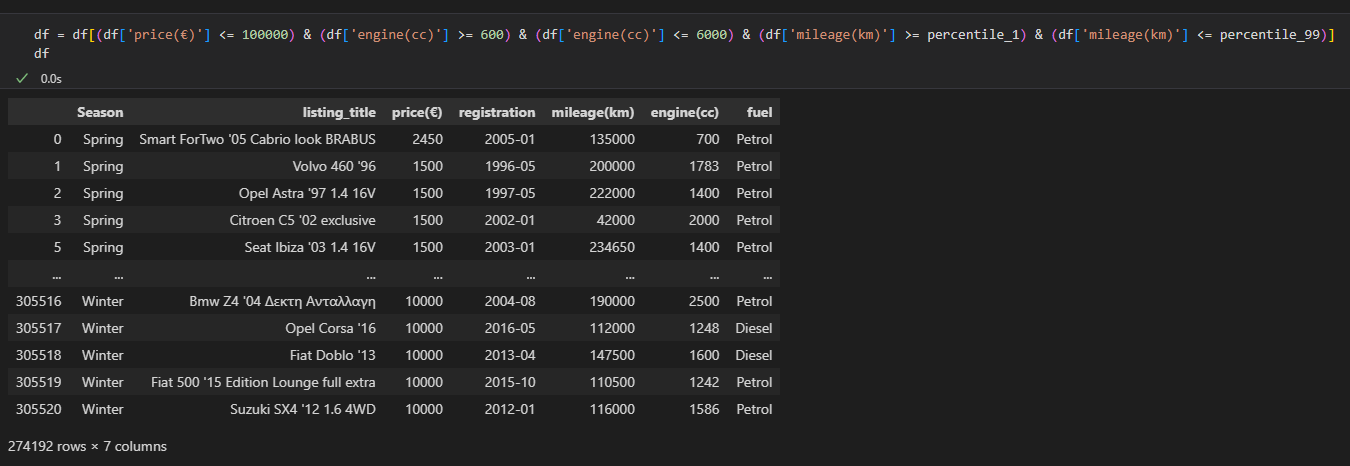Click engine value 1586

pos(704,409)
